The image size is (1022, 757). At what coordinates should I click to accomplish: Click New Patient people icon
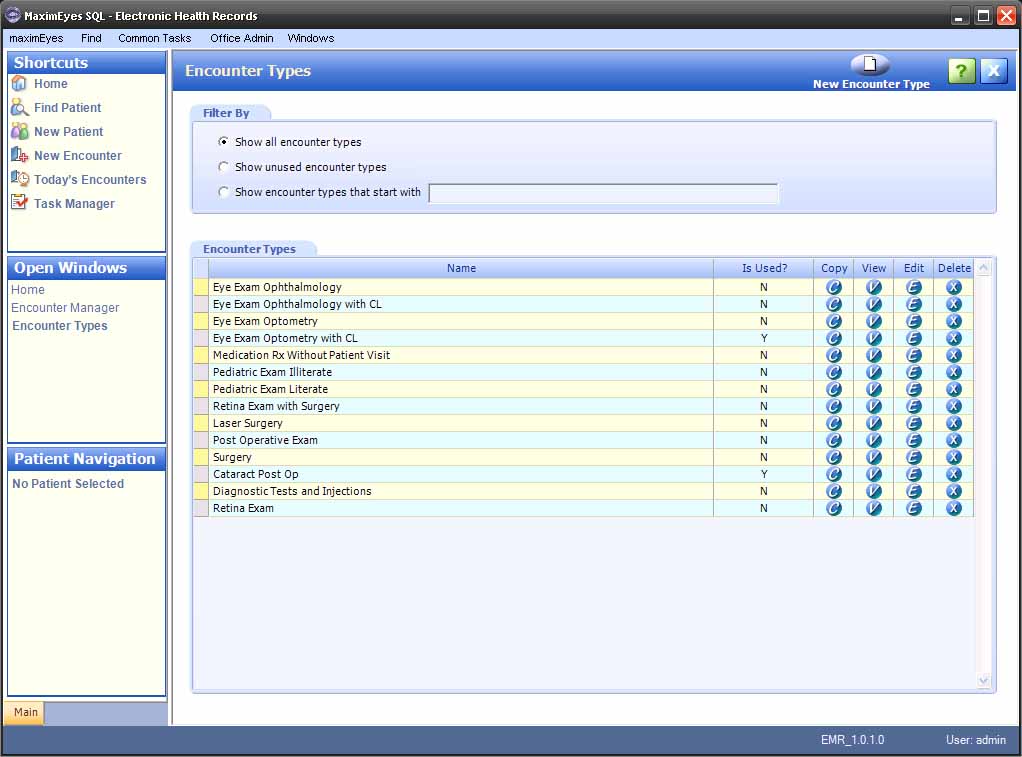click(20, 131)
